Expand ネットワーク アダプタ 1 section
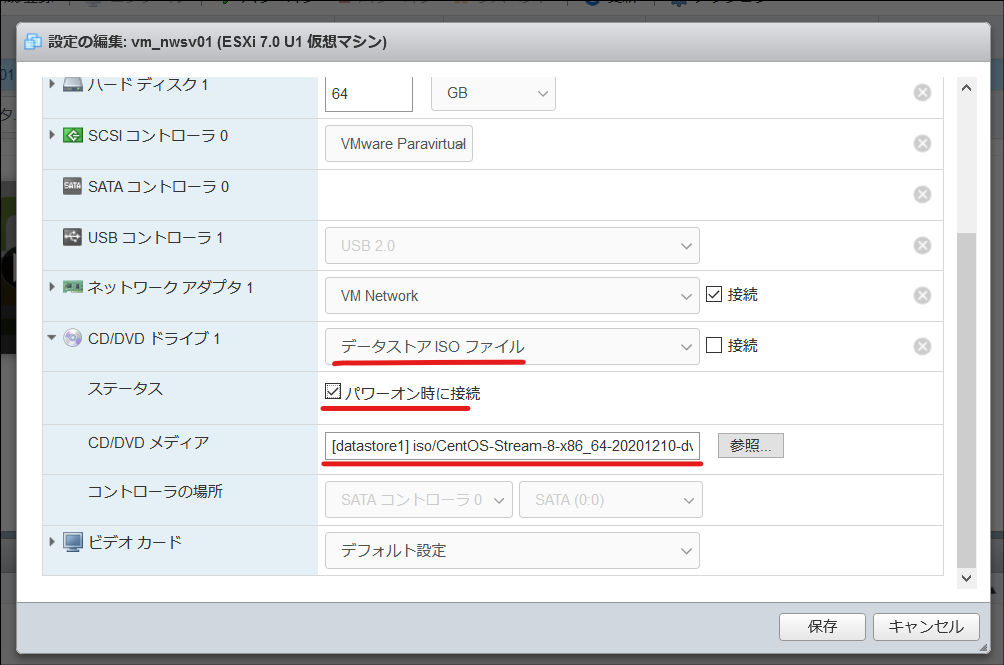The height and width of the screenshot is (665, 1004). 52,287
